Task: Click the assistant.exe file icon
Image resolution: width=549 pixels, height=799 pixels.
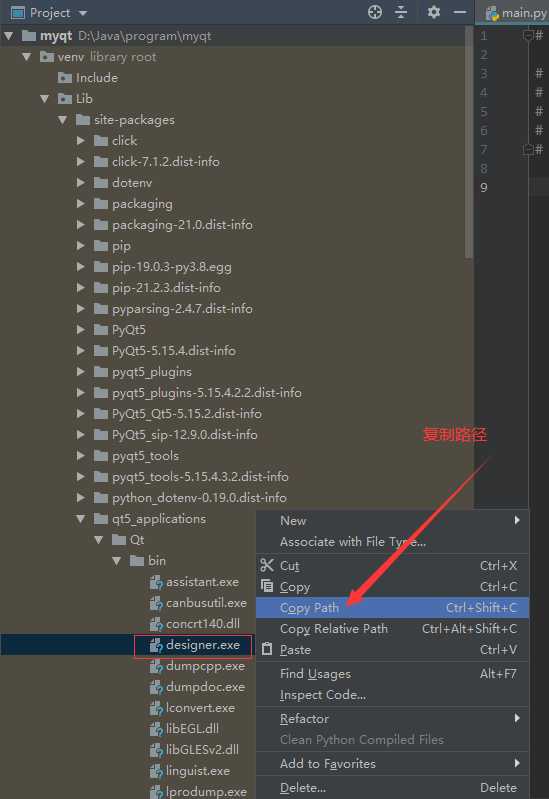Action: 156,582
